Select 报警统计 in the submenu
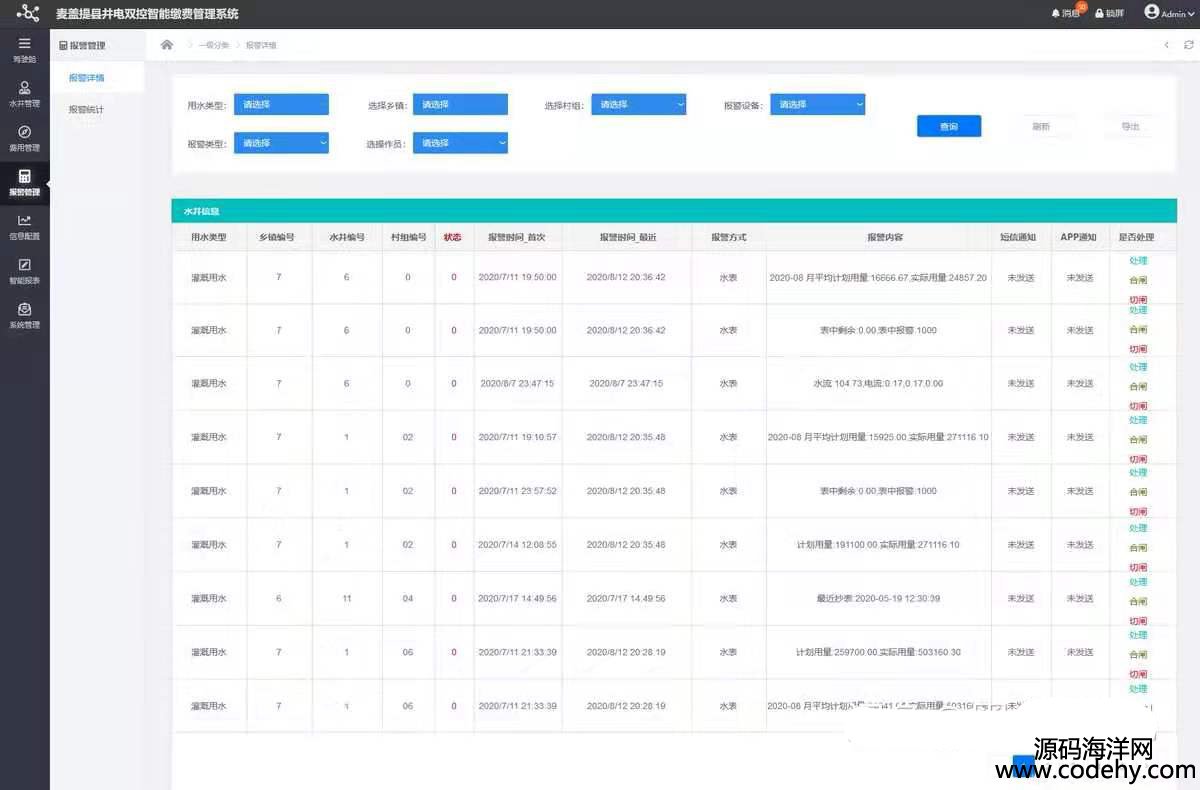The height and width of the screenshot is (790, 1200). [x=86, y=109]
